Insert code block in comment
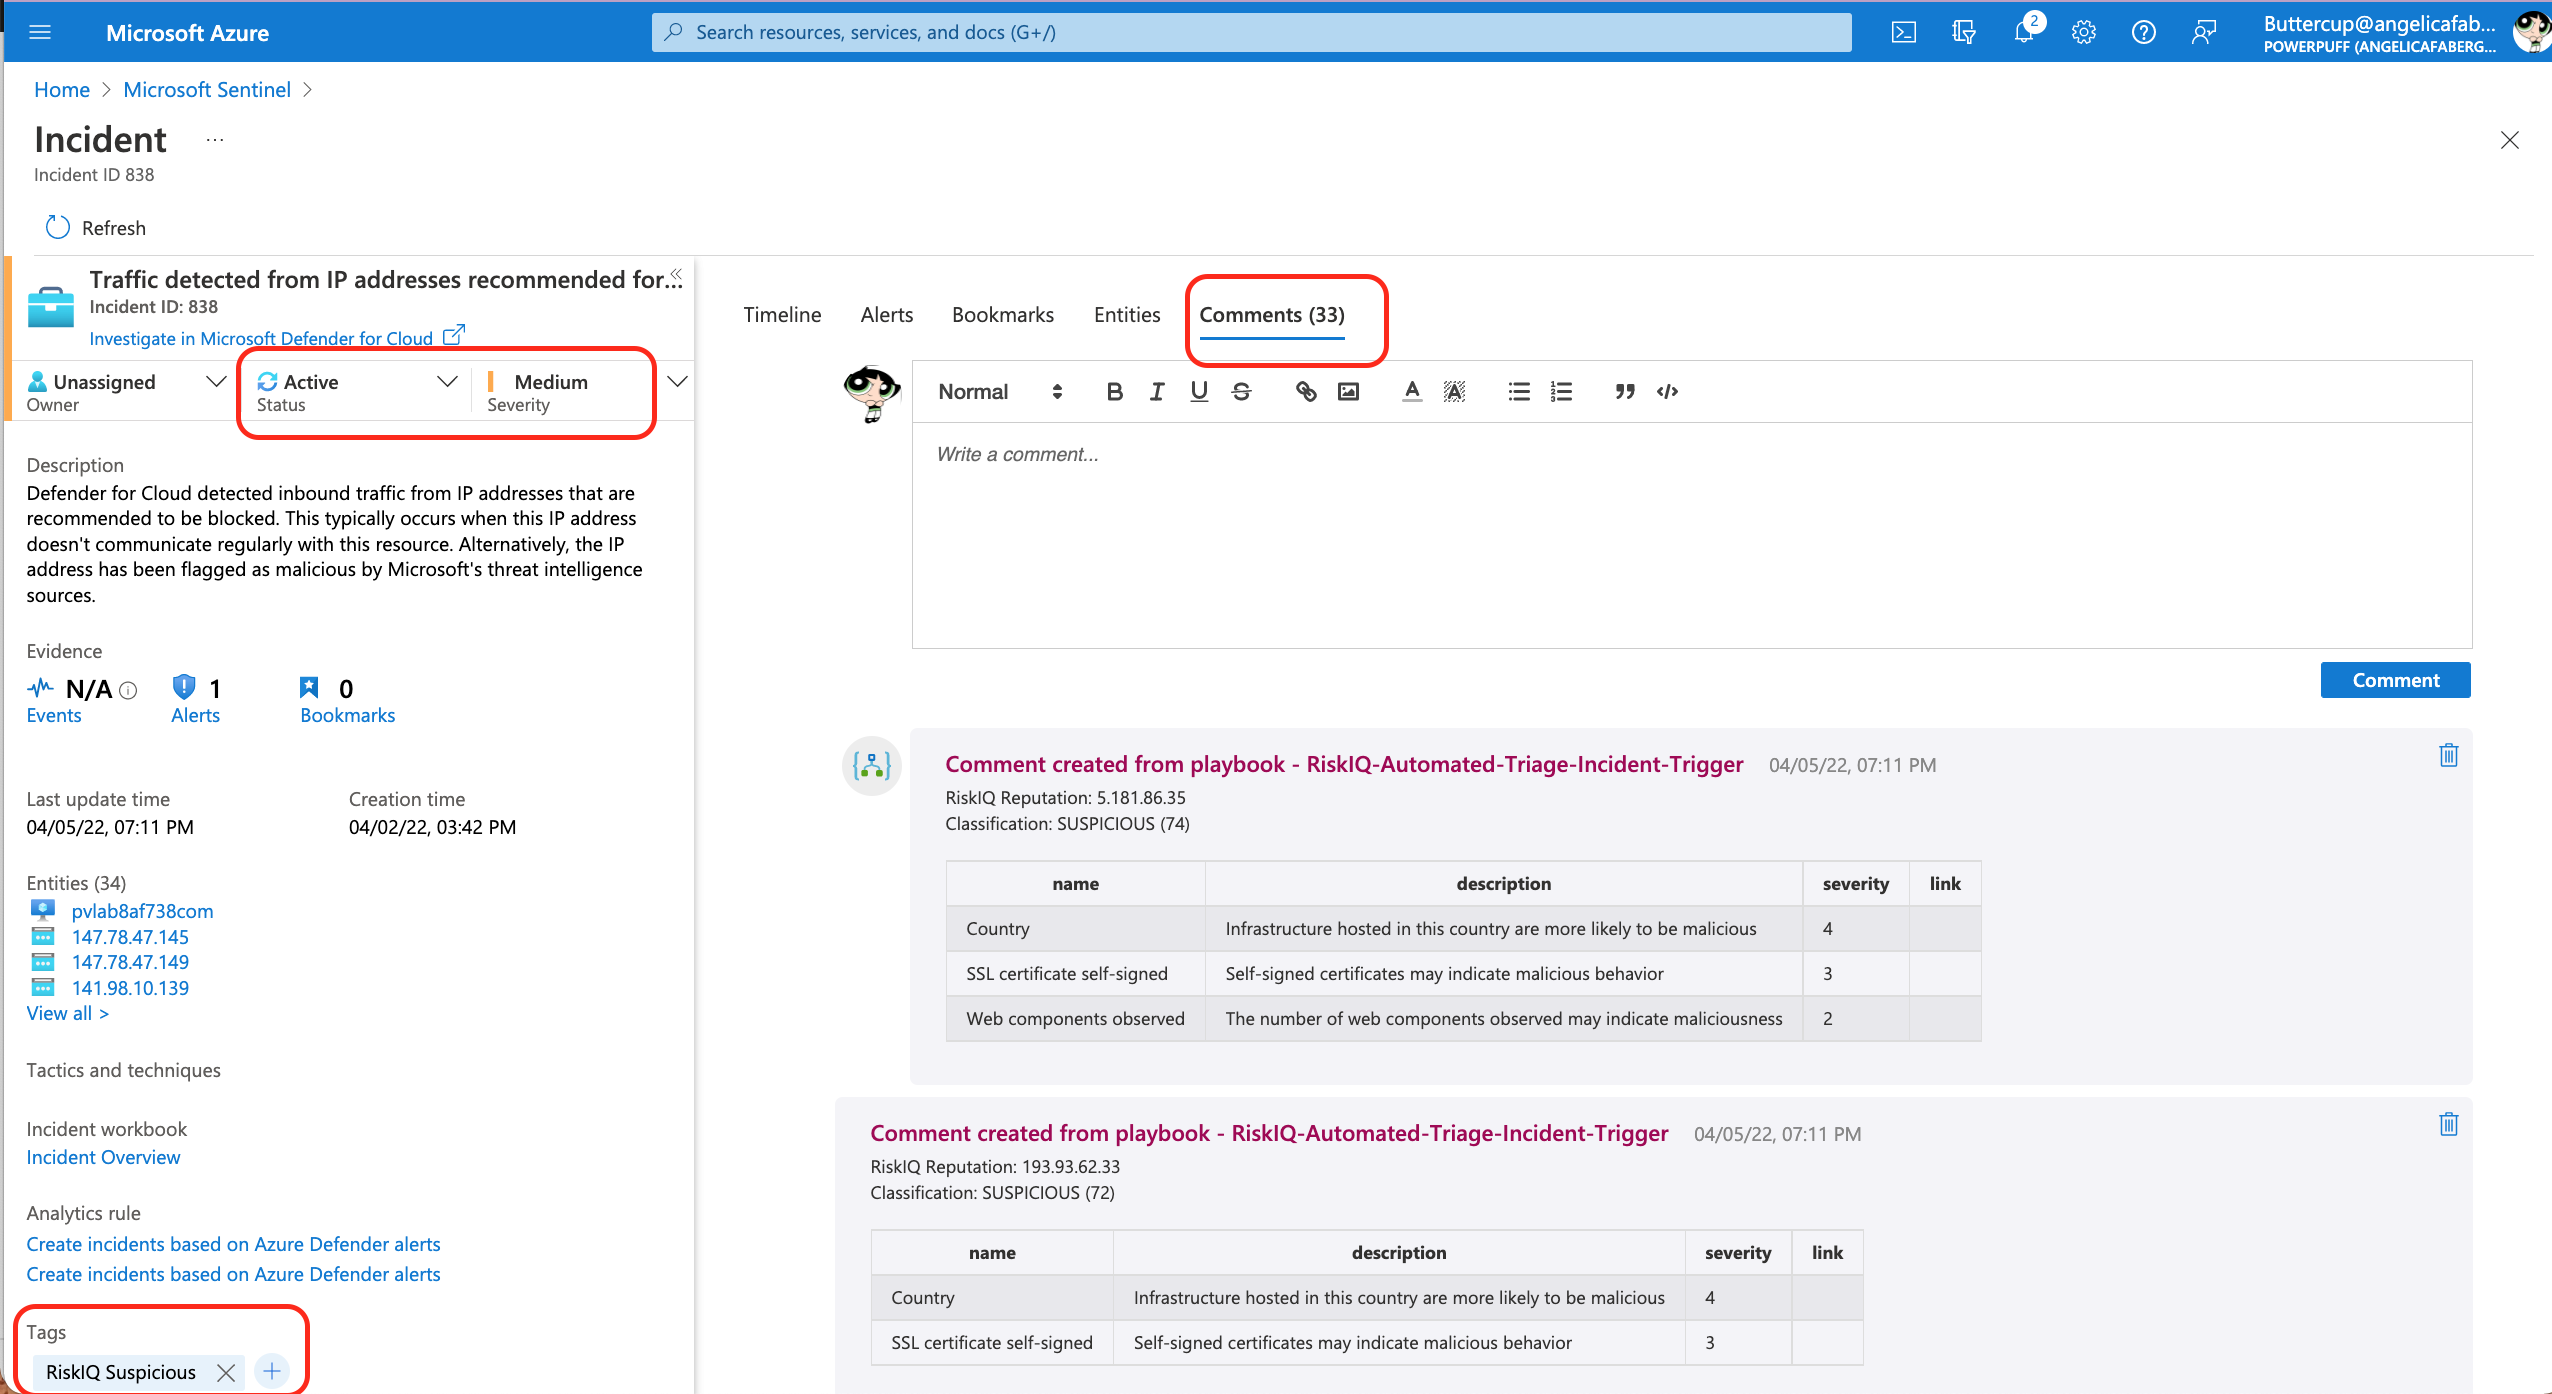 pos(1667,392)
